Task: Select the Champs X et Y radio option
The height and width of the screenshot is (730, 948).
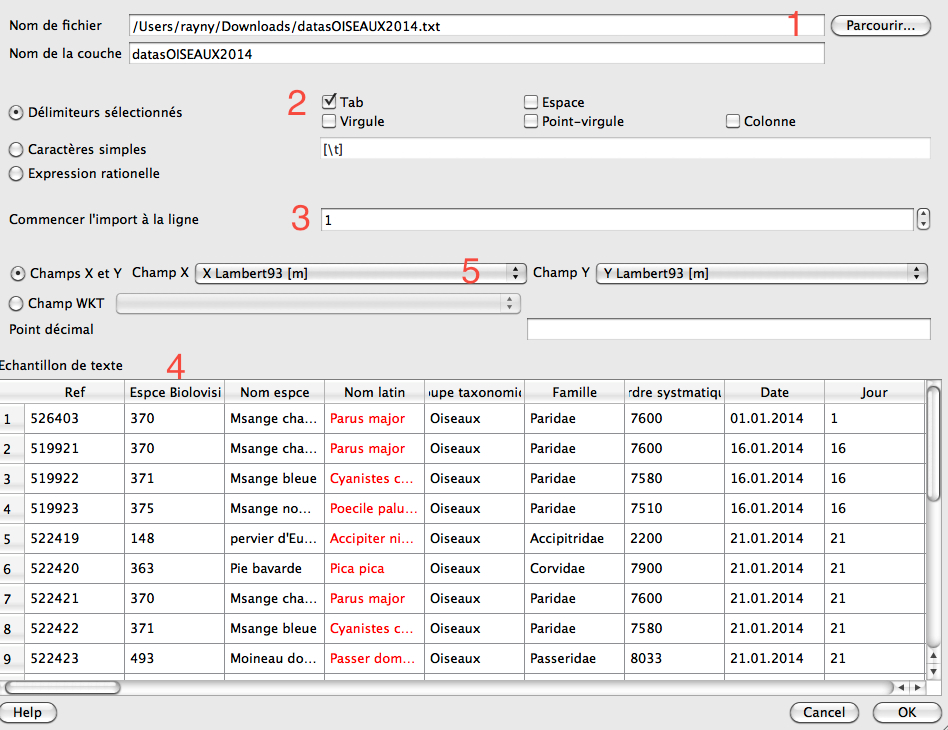Action: [x=18, y=273]
